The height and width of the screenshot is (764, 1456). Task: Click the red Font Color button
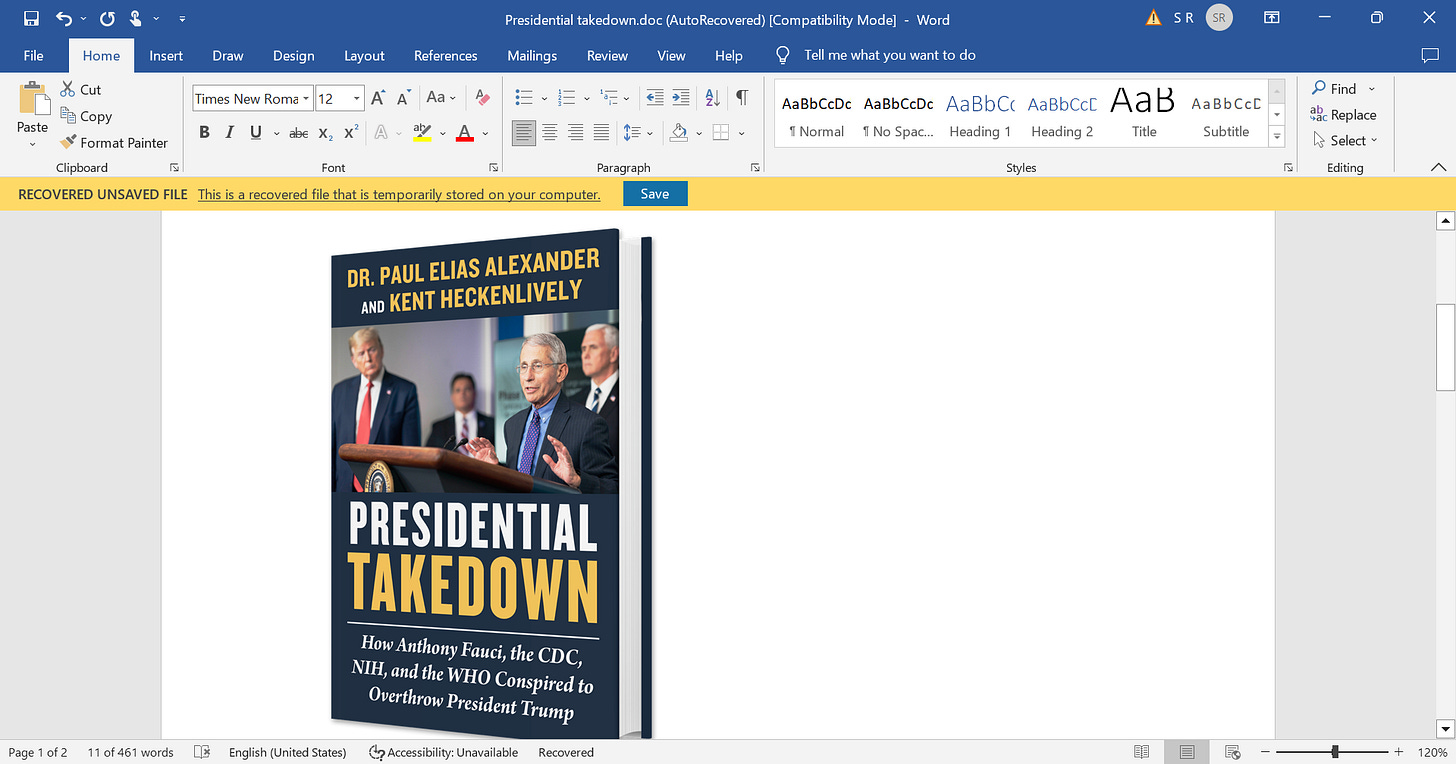464,132
